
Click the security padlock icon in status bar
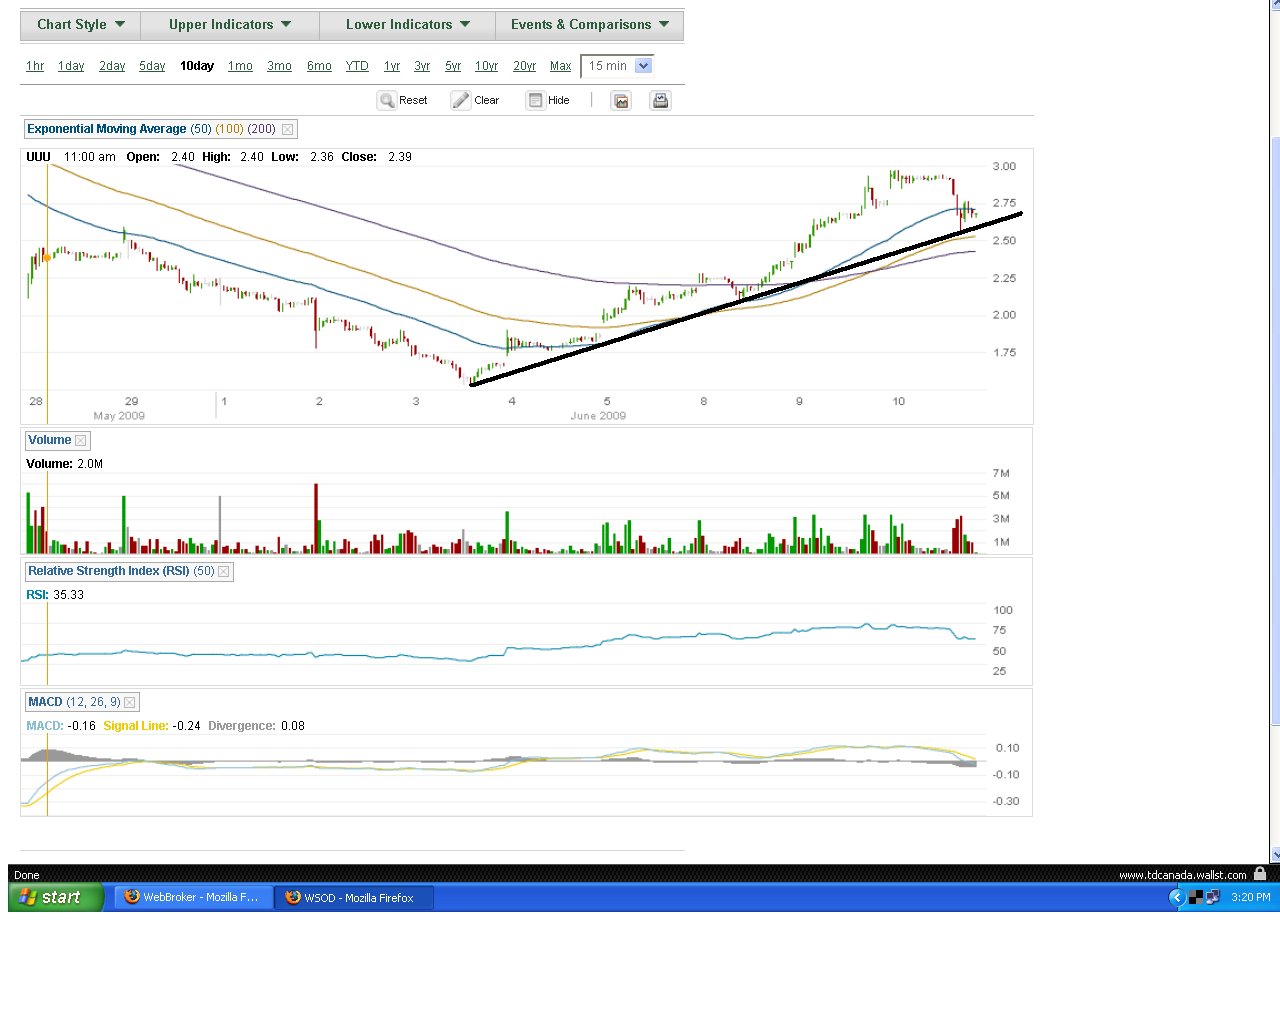1260,874
